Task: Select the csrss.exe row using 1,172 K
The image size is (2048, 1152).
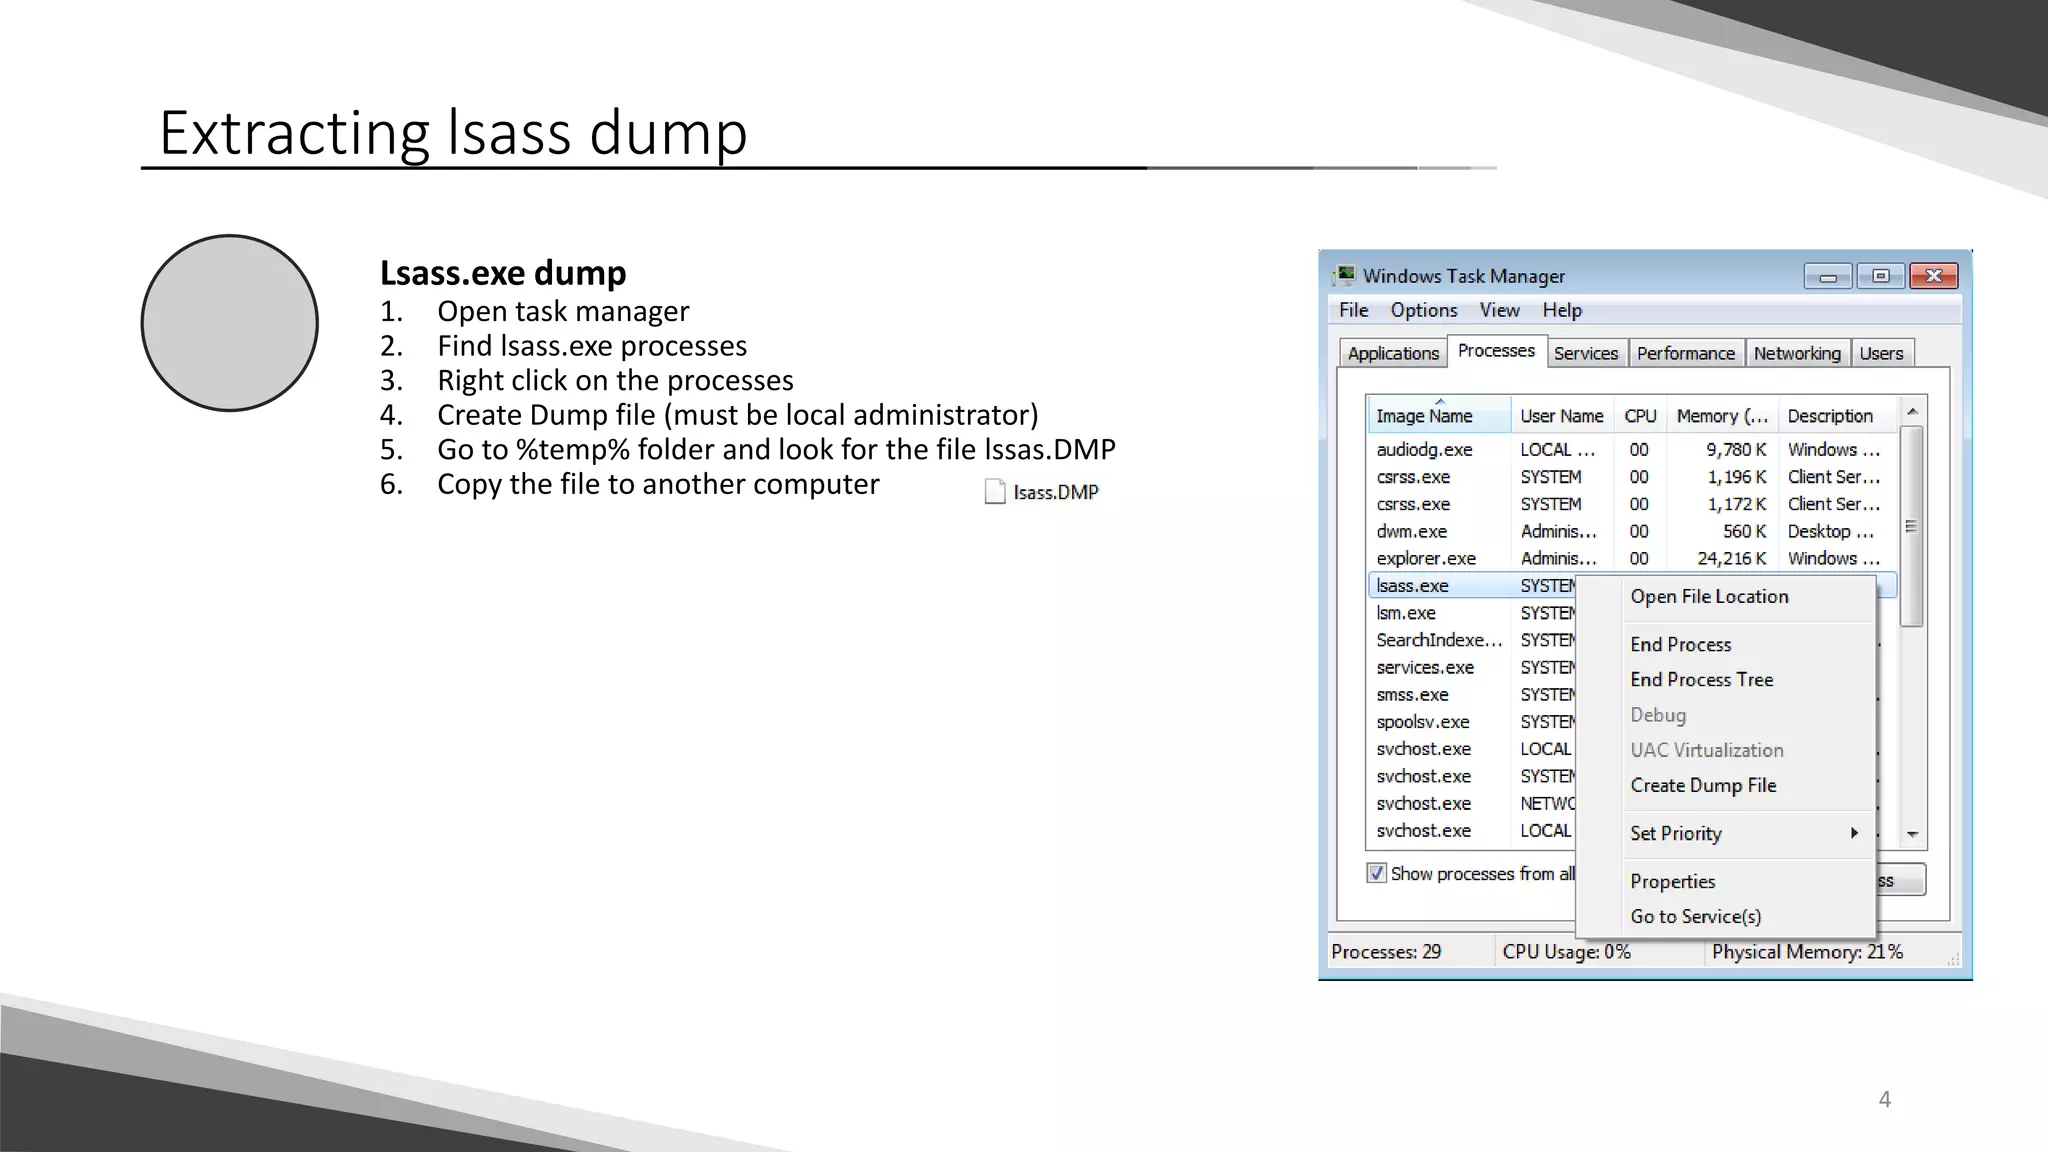Action: (1632, 504)
